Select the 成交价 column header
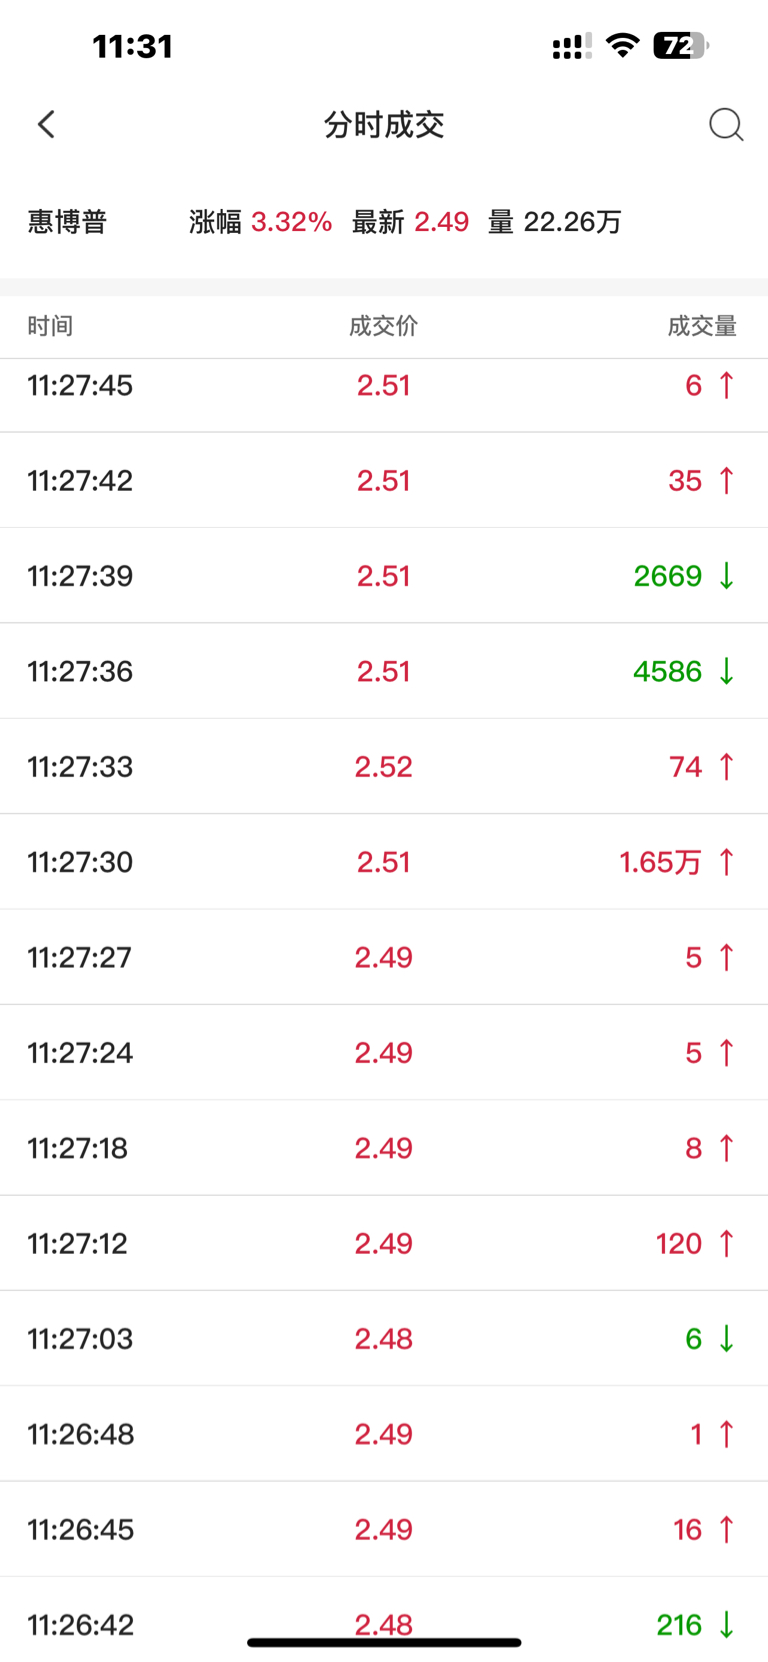768x1662 pixels. 384,326
